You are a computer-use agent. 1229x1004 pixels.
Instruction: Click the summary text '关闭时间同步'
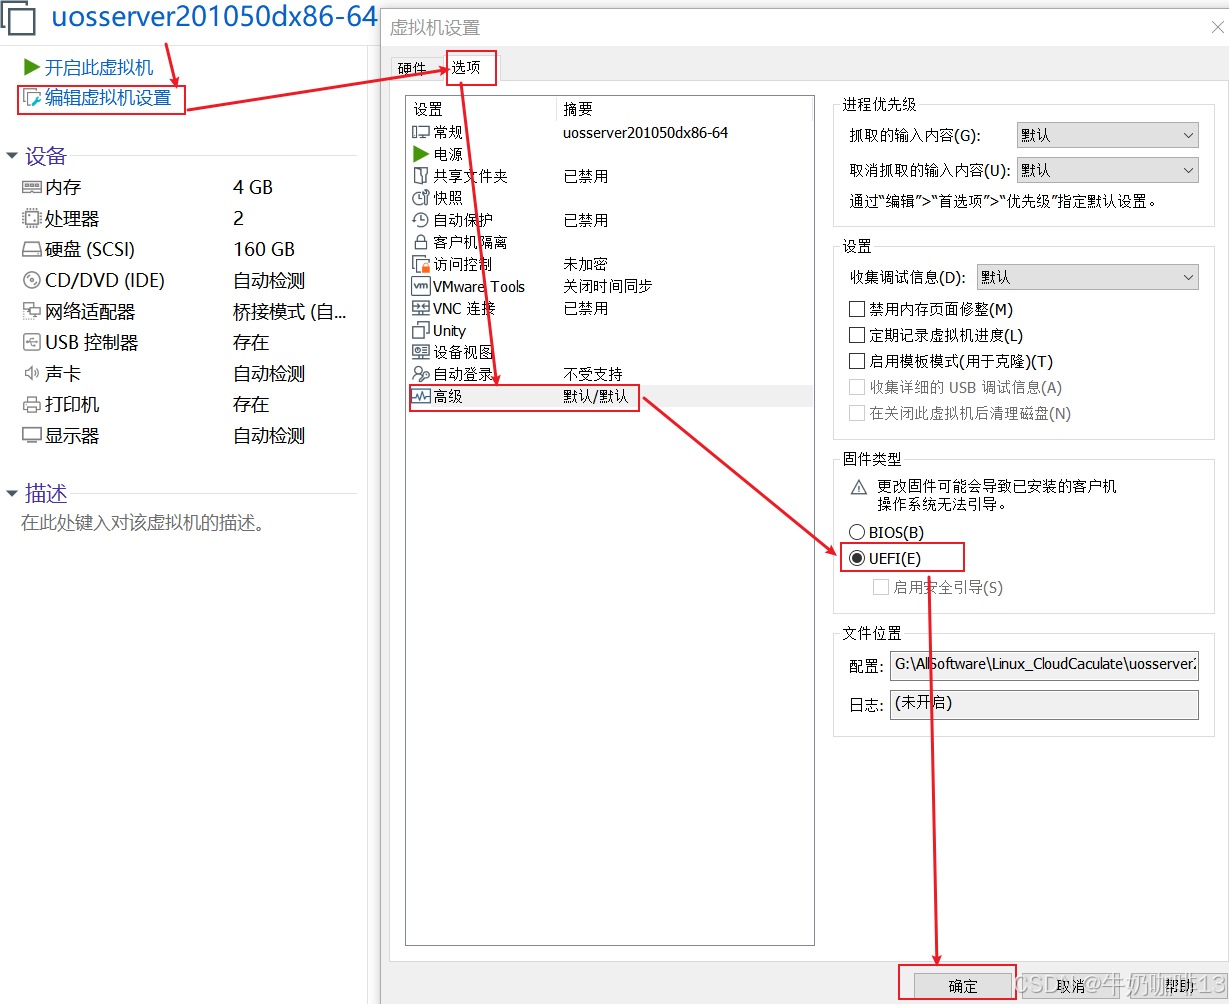point(607,286)
